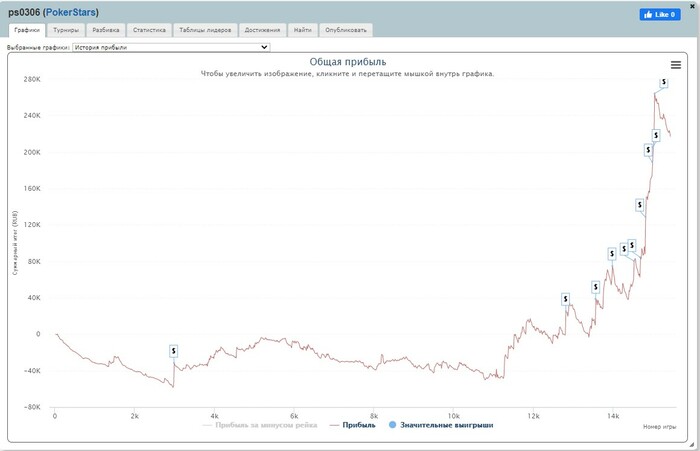Open the Опубликовать tab
Image resolution: width=700 pixels, height=451 pixels.
coord(346,30)
